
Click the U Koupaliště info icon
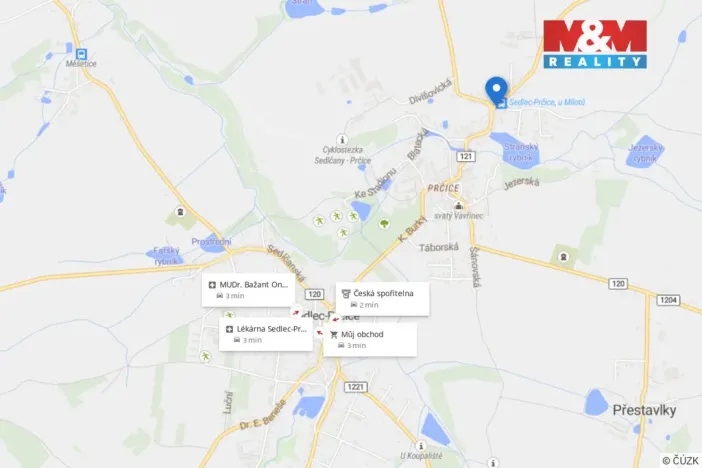[x=420, y=446]
